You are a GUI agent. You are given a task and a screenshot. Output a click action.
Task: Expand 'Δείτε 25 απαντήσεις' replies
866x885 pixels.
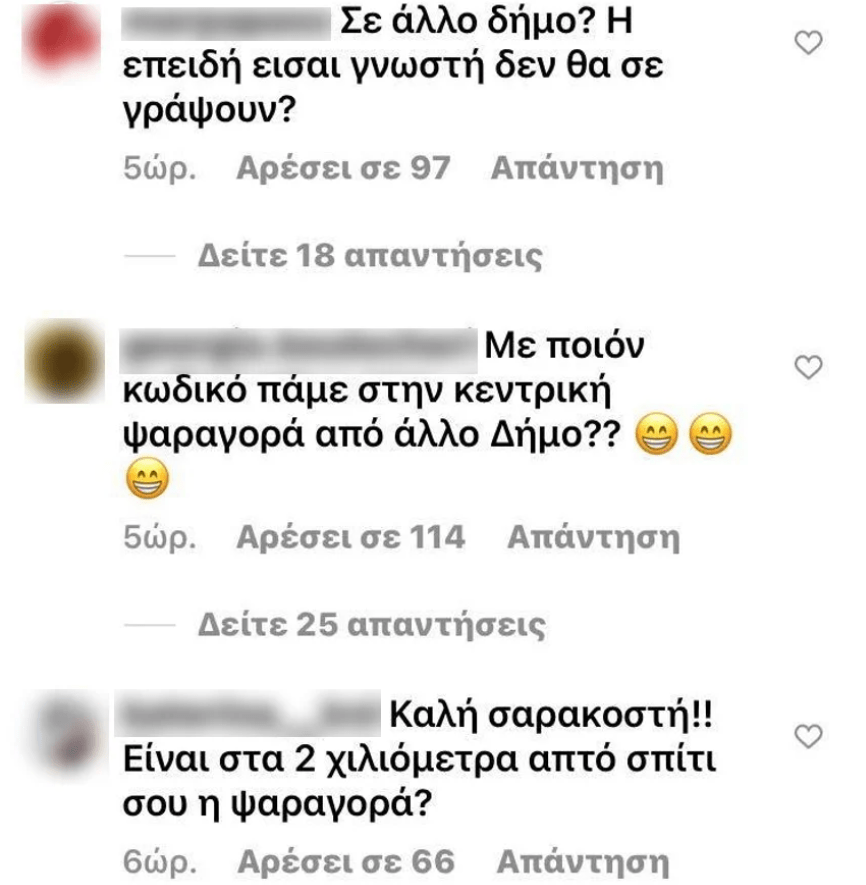(x=371, y=625)
